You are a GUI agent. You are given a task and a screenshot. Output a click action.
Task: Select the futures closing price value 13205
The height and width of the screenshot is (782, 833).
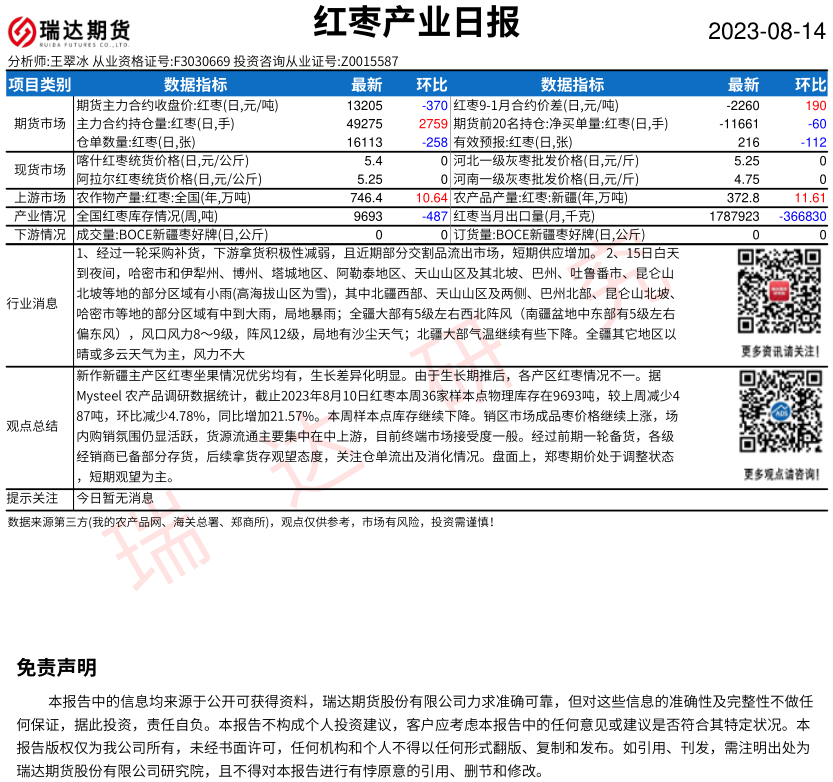point(364,106)
